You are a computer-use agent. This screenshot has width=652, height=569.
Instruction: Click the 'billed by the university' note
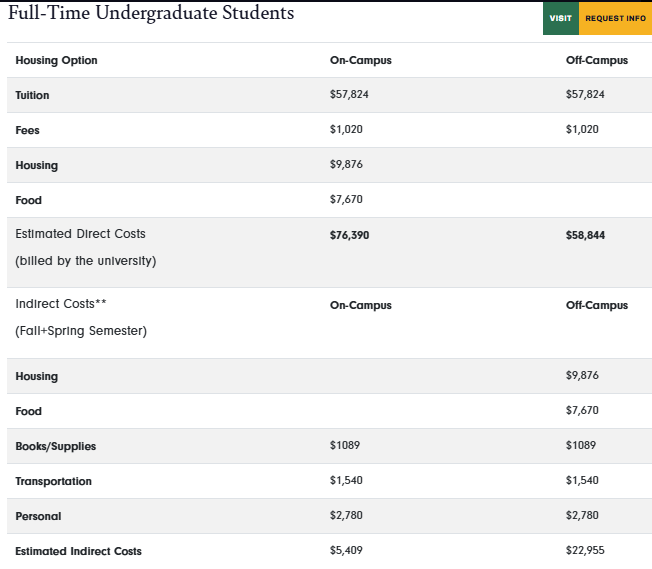(86, 261)
